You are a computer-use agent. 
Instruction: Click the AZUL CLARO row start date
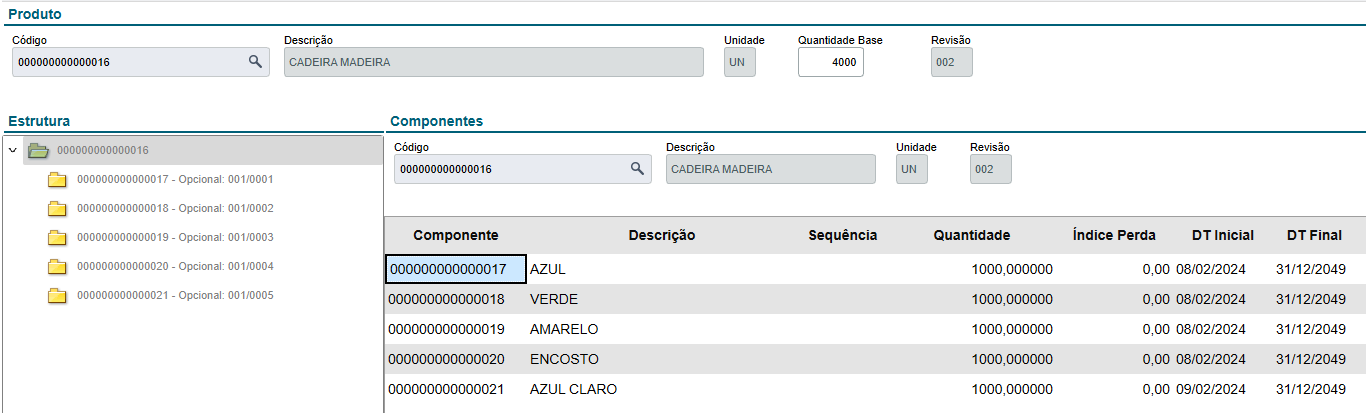tap(1210, 390)
